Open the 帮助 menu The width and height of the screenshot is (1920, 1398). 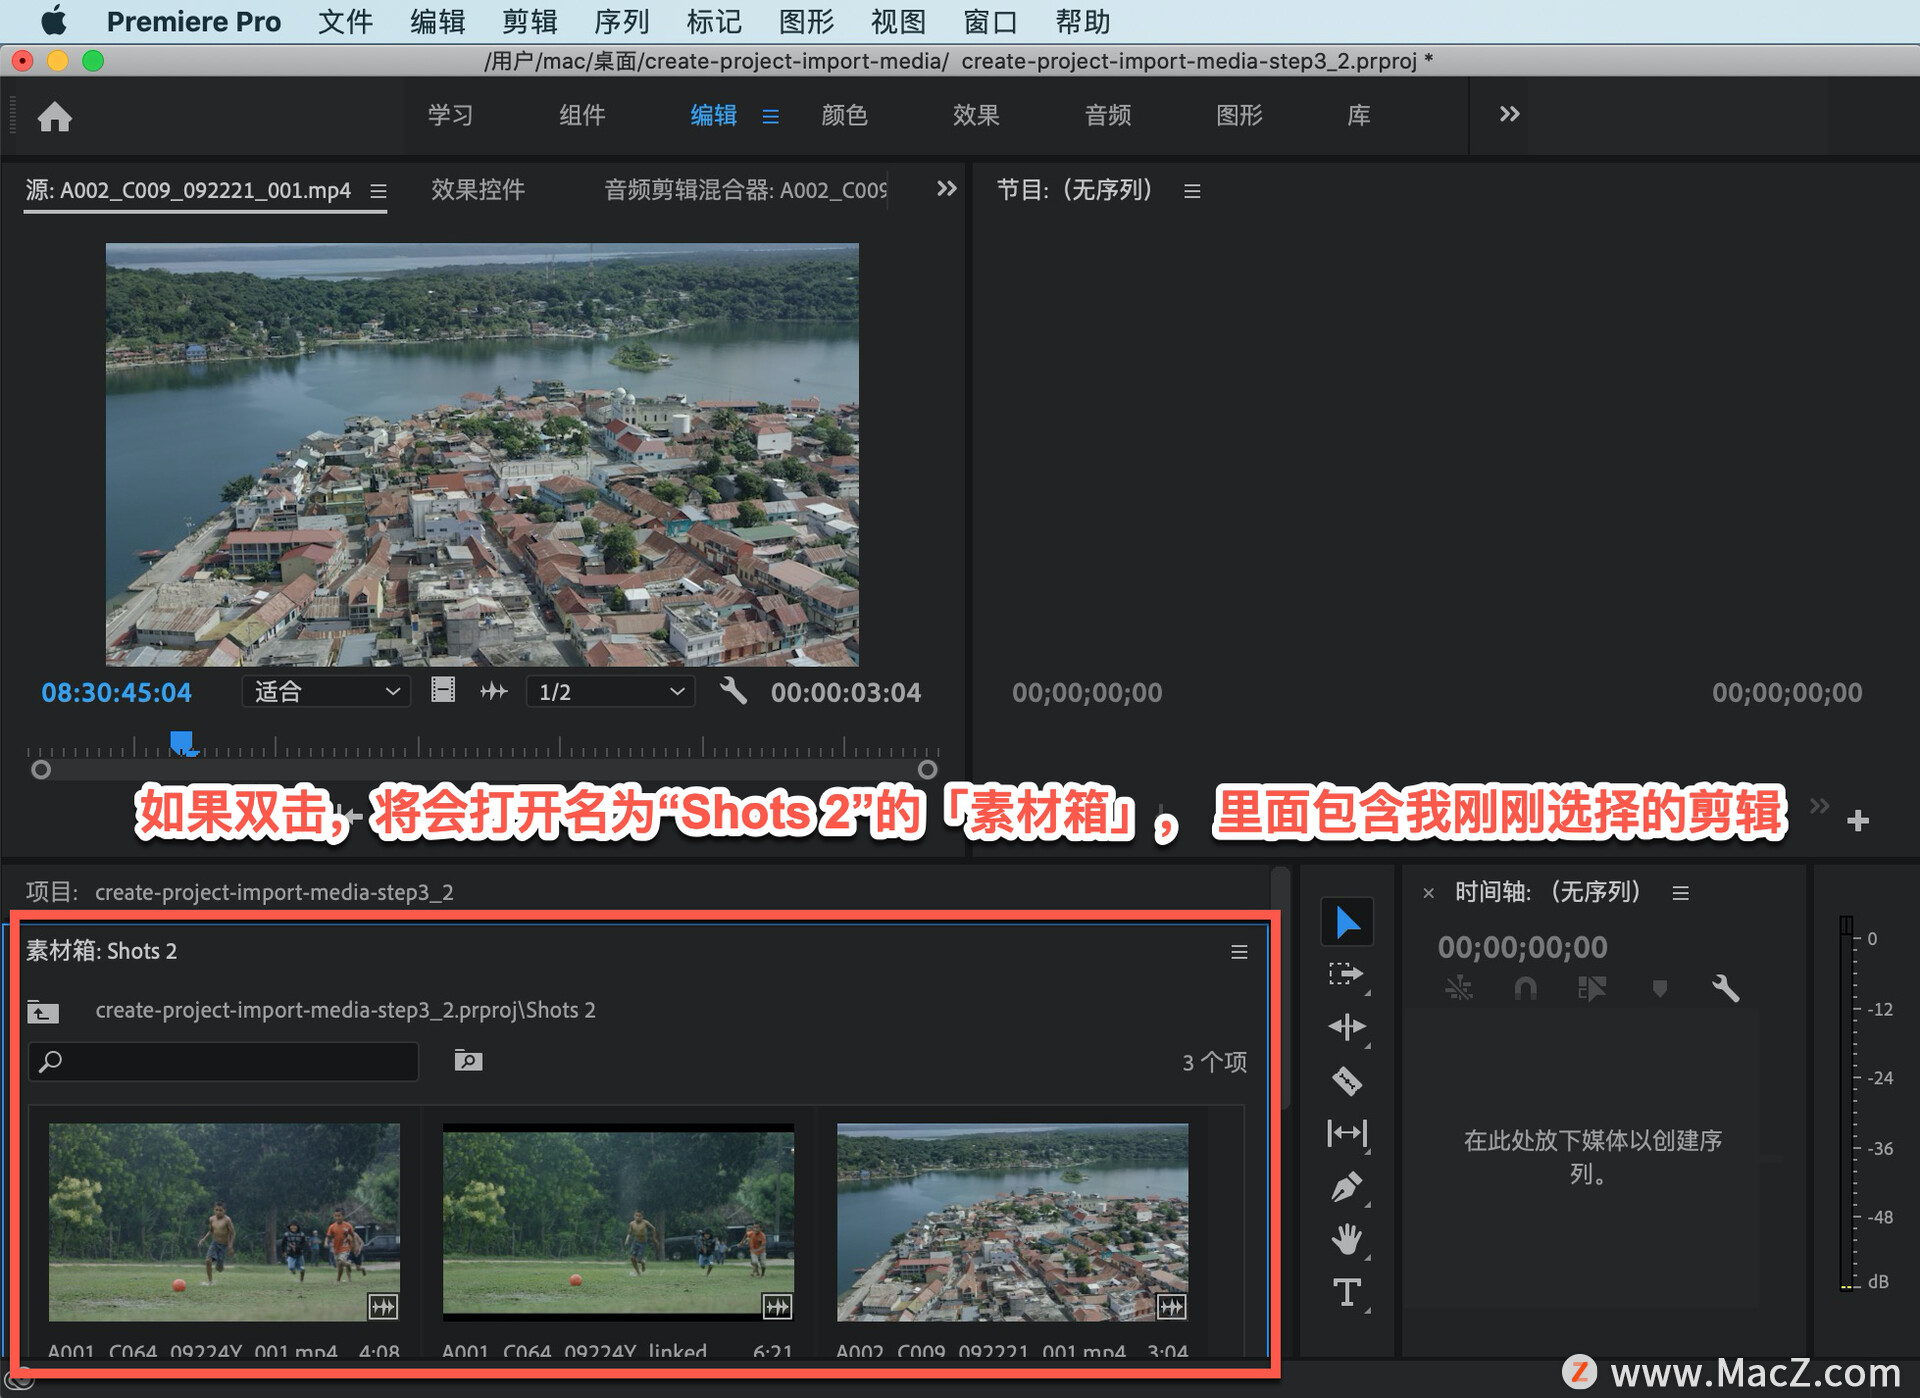click(1083, 21)
